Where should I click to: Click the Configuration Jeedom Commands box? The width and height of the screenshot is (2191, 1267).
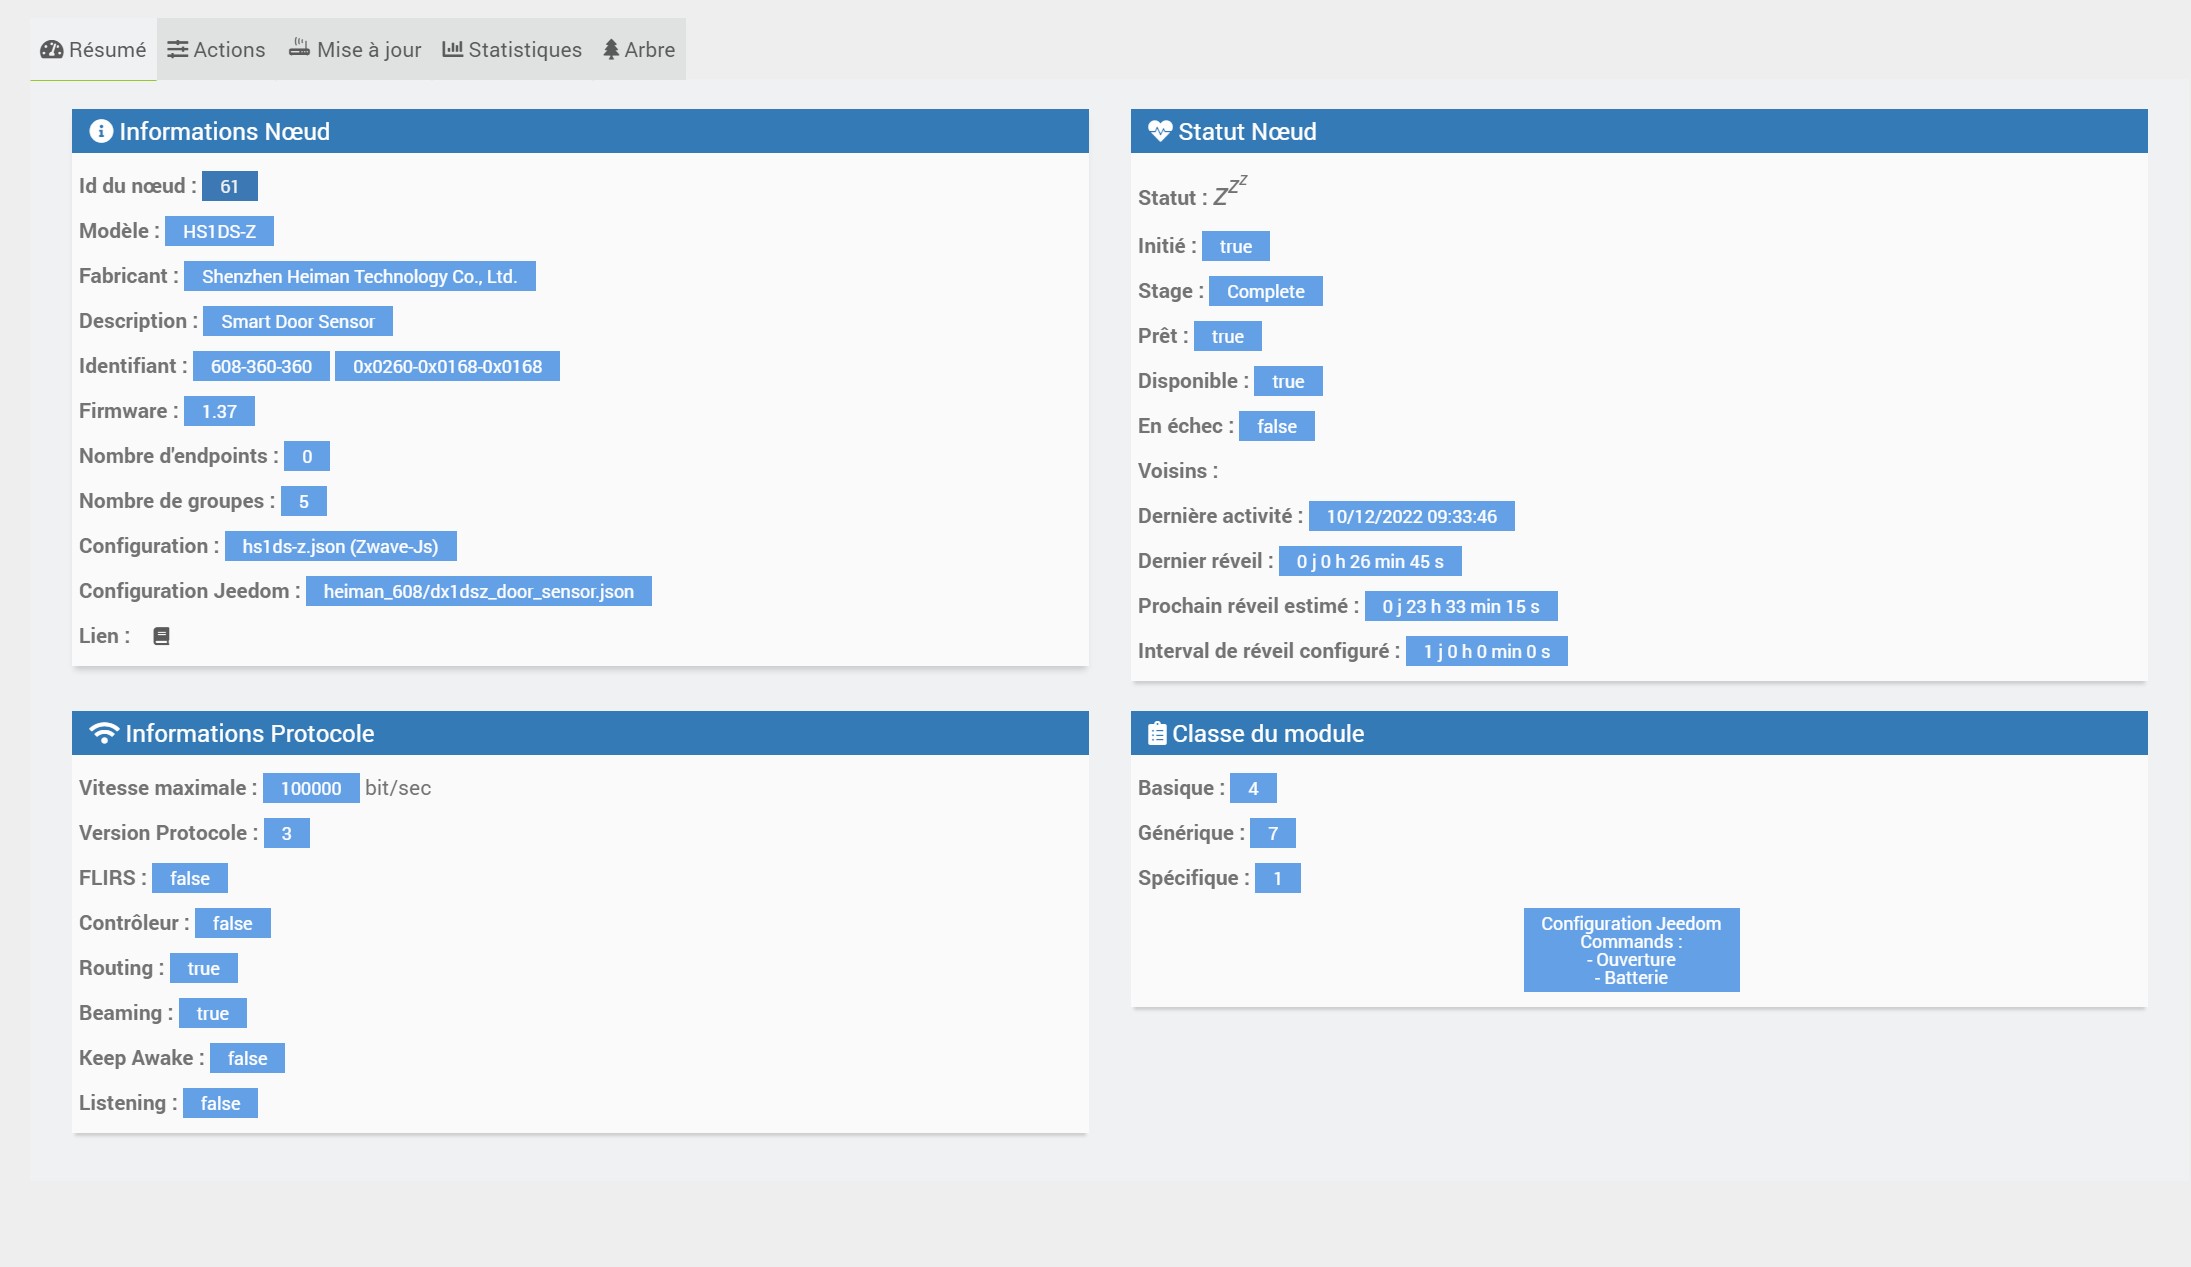(1631, 950)
